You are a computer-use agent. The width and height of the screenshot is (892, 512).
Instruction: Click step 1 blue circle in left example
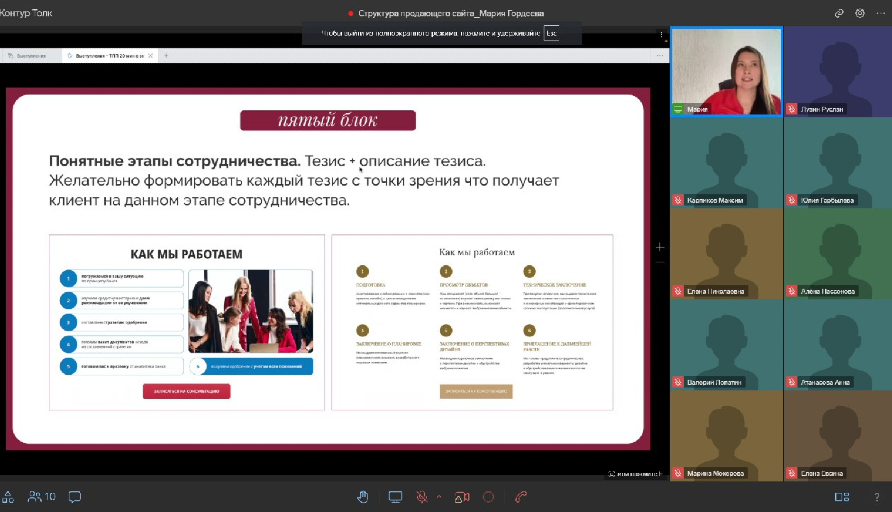pyautogui.click(x=68, y=278)
